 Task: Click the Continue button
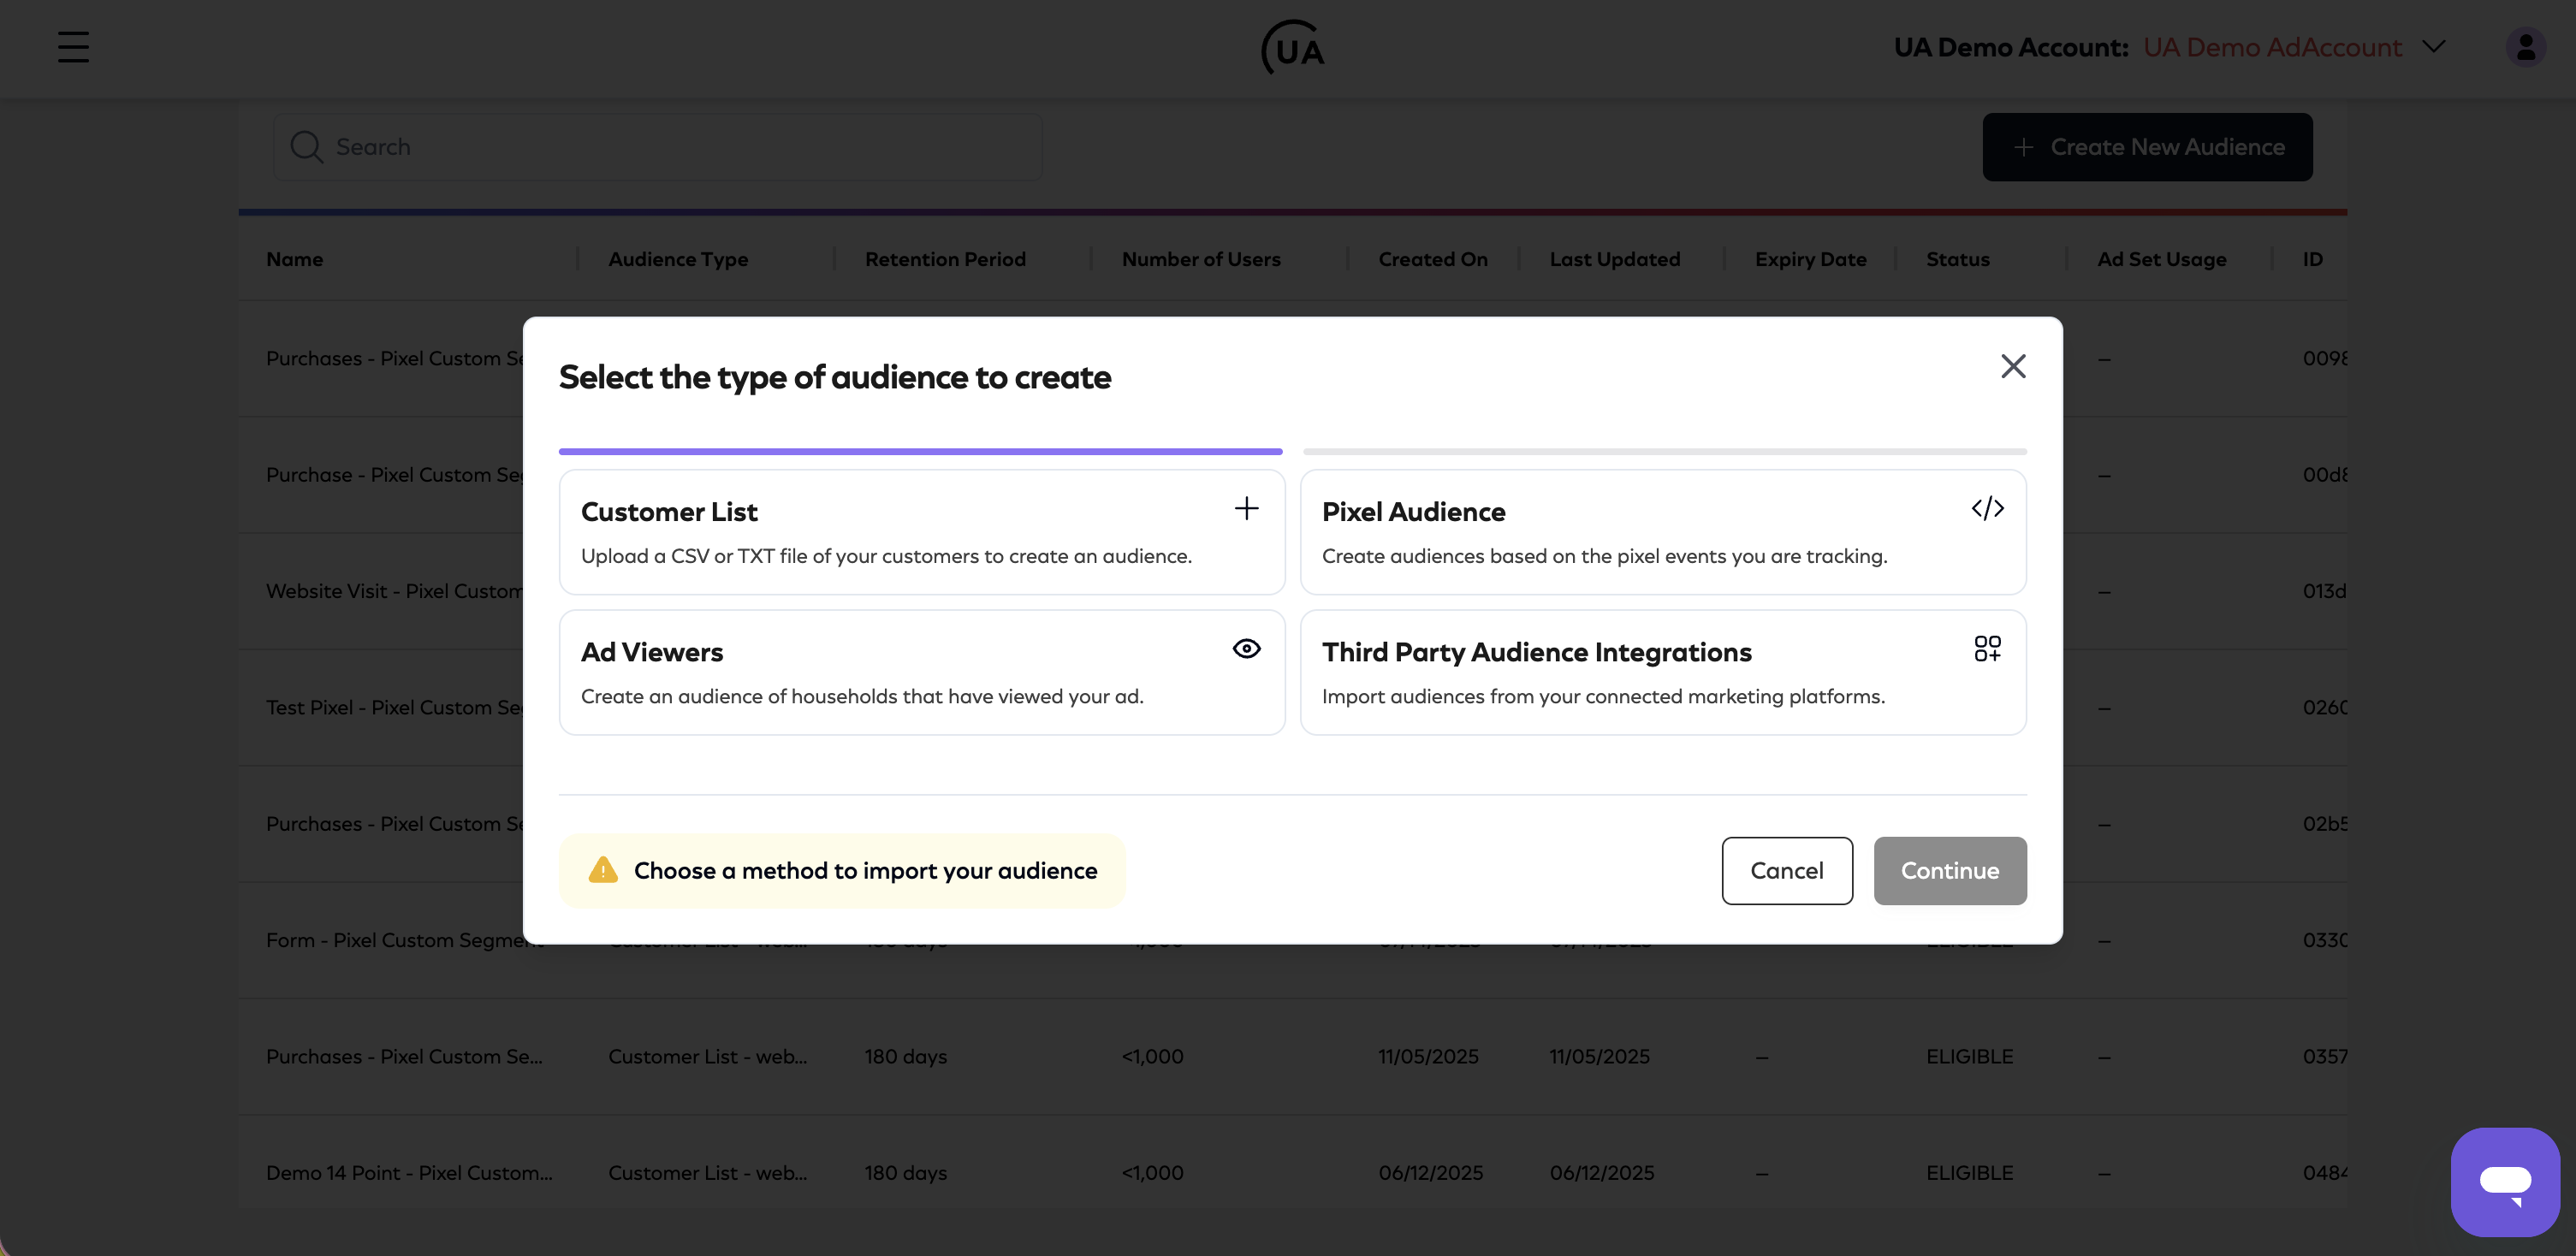1949,870
